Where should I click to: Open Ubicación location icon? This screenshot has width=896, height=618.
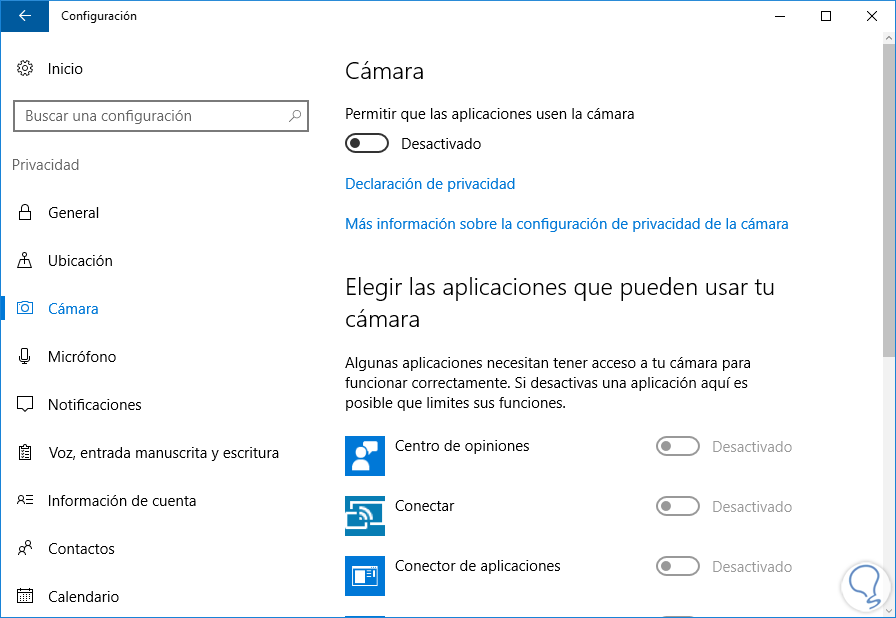(26, 261)
